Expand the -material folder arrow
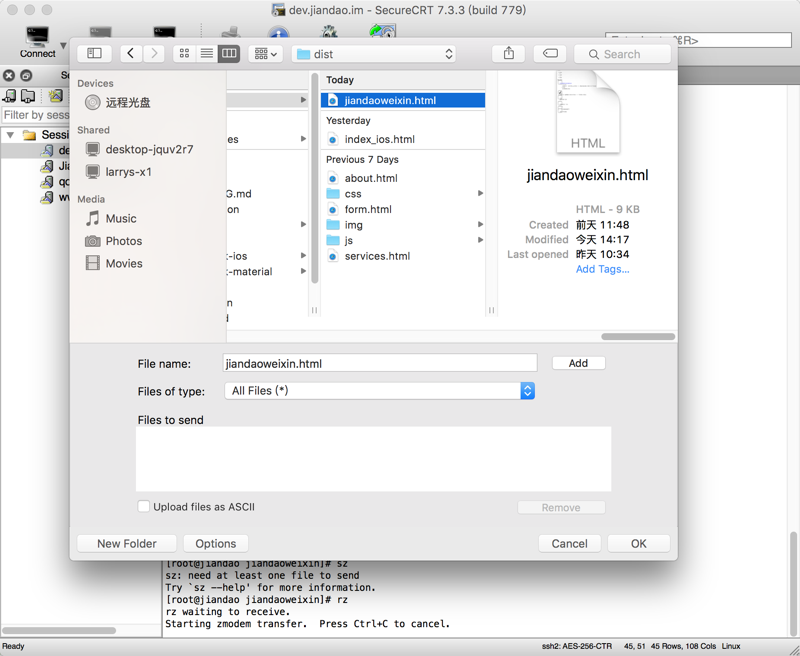The height and width of the screenshot is (656, 800). [x=303, y=271]
